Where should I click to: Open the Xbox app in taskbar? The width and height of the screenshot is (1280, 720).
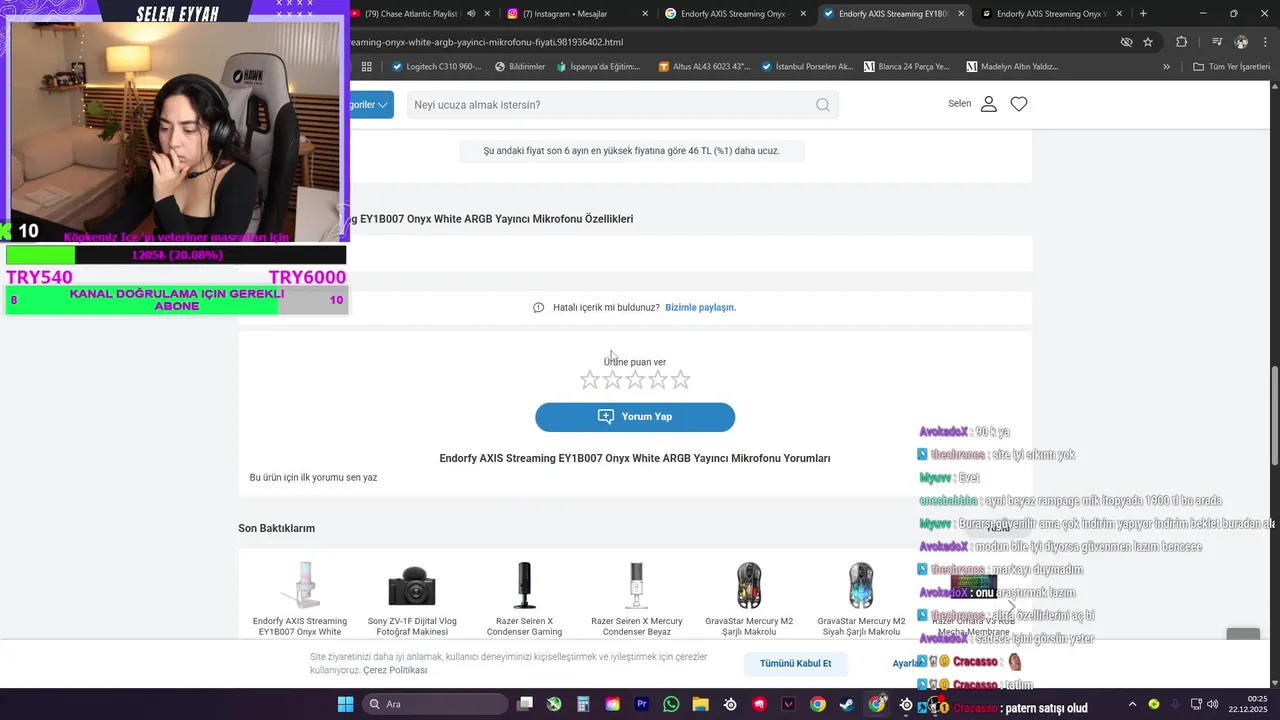[554, 704]
